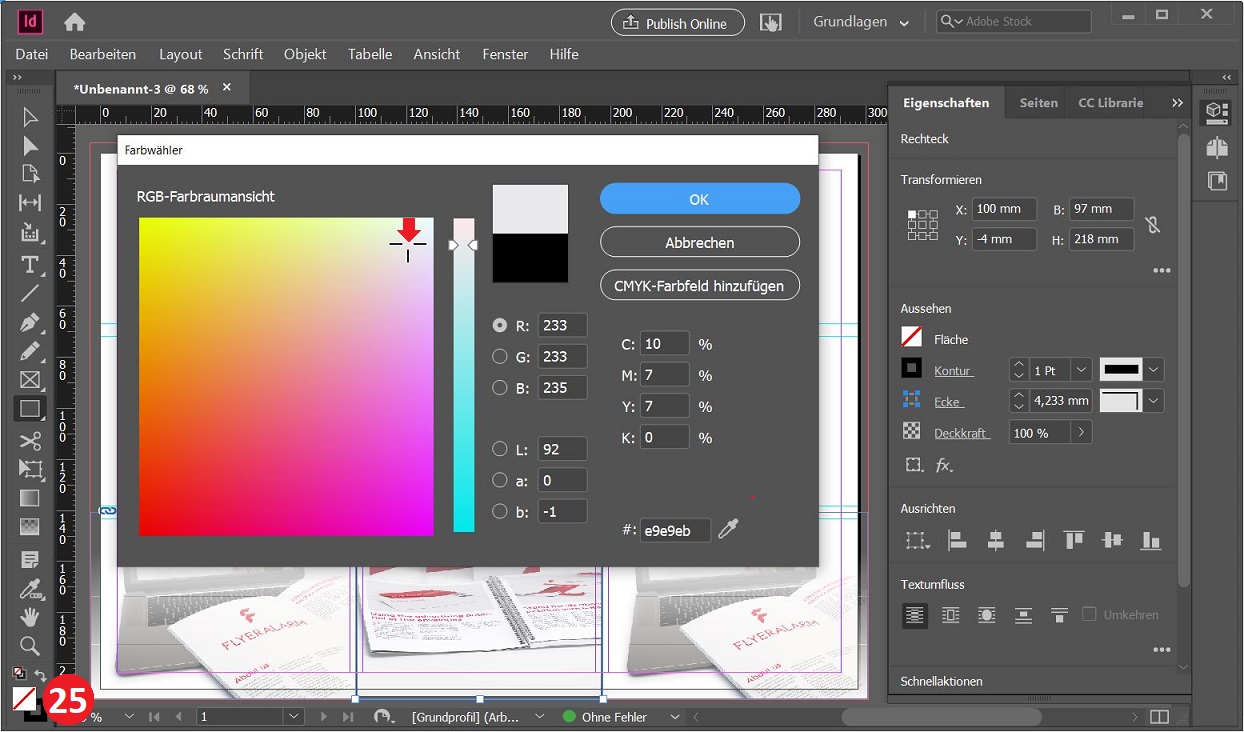Select the L lightness radio button

click(x=500, y=449)
